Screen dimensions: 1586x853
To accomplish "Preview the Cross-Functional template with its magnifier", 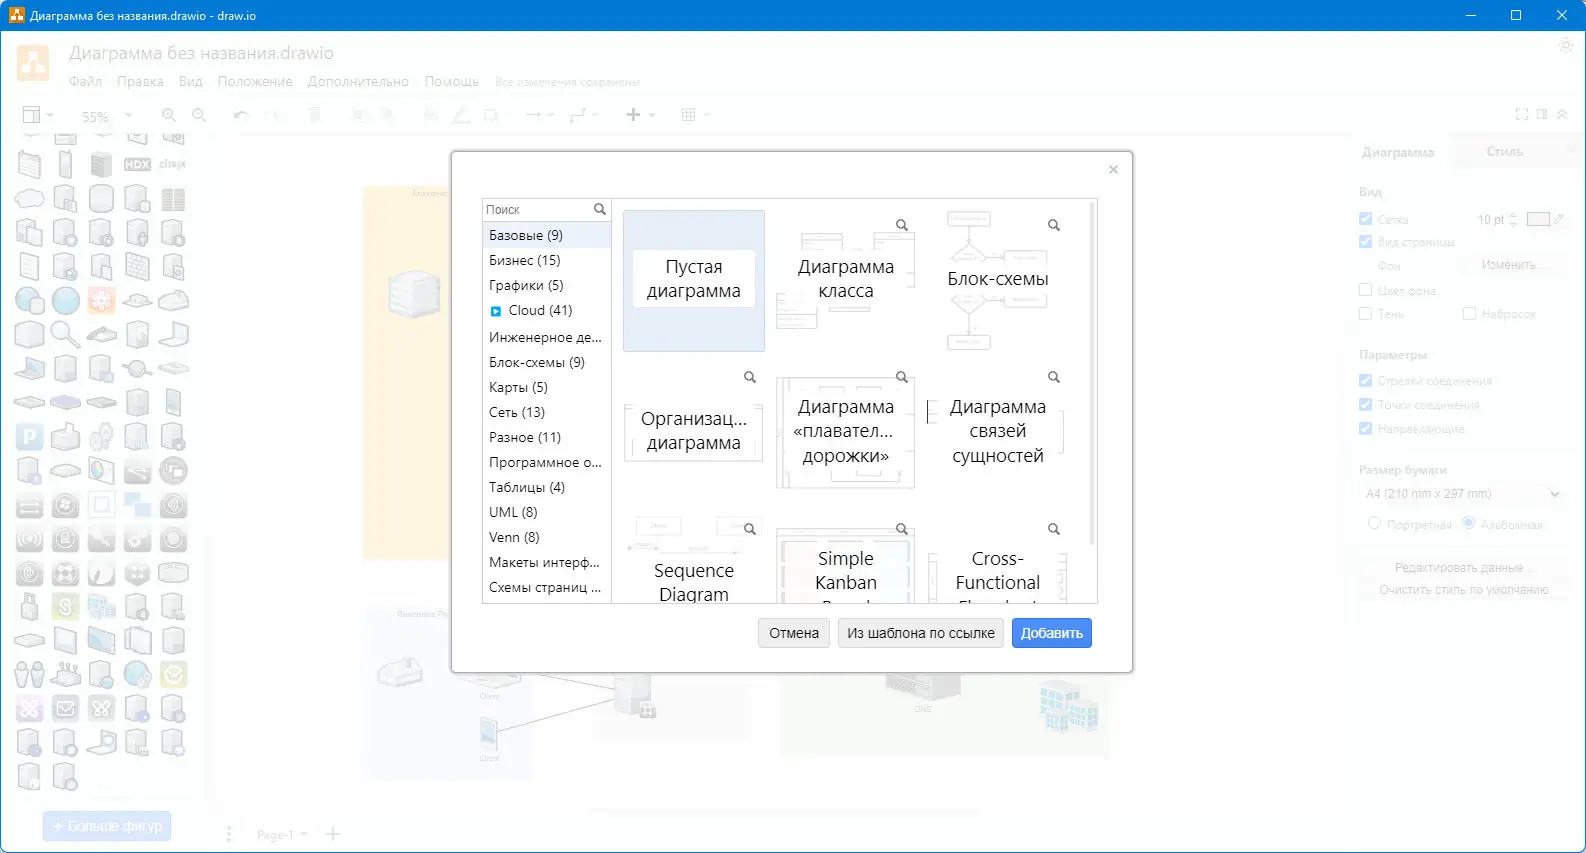I will pos(1054,529).
